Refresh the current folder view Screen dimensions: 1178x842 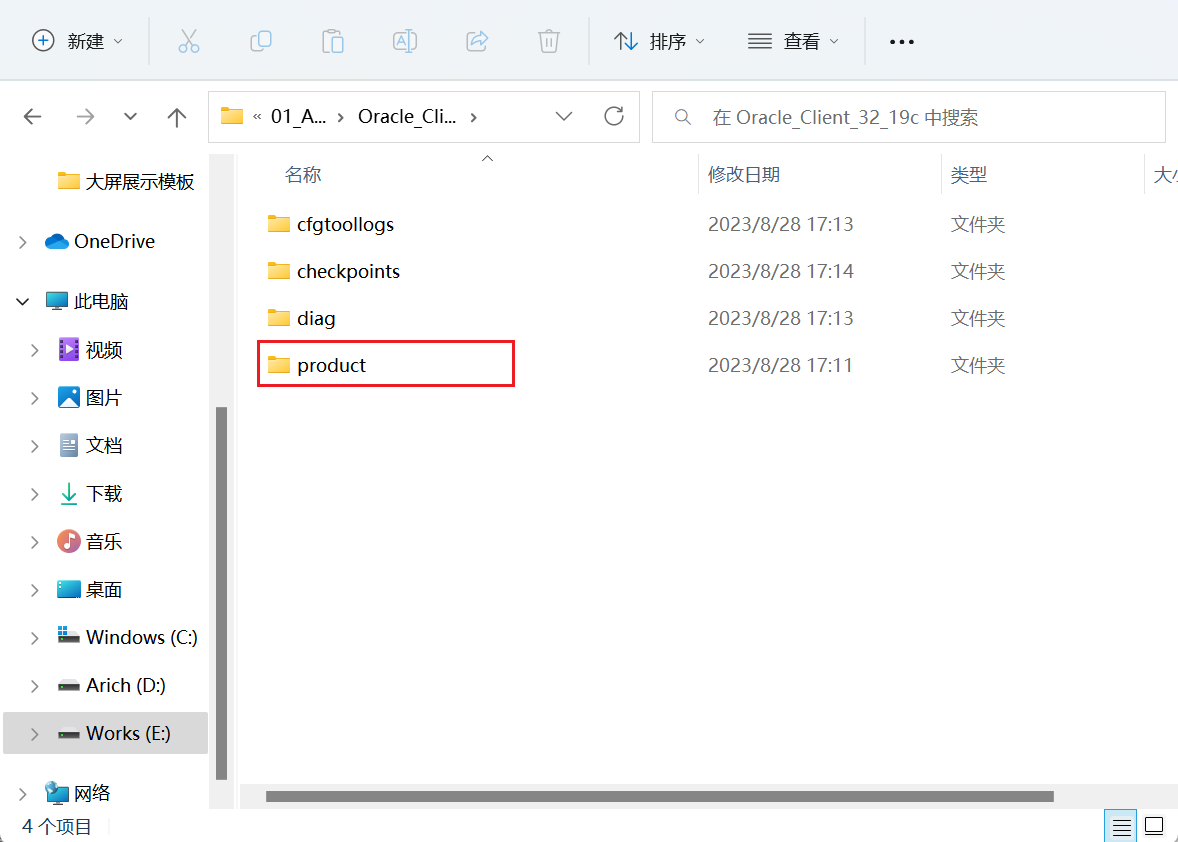pyautogui.click(x=613, y=116)
